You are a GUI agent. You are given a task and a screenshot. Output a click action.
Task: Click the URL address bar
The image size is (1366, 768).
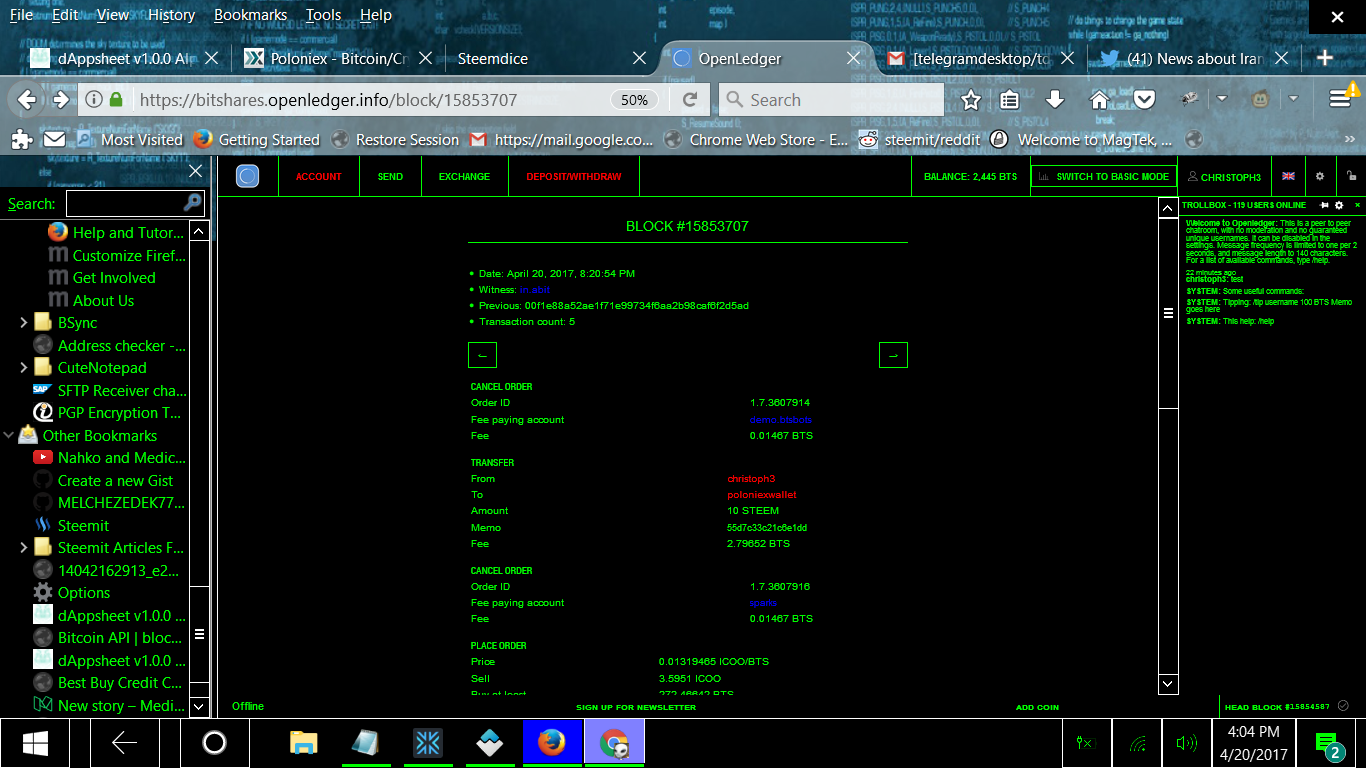click(x=370, y=100)
